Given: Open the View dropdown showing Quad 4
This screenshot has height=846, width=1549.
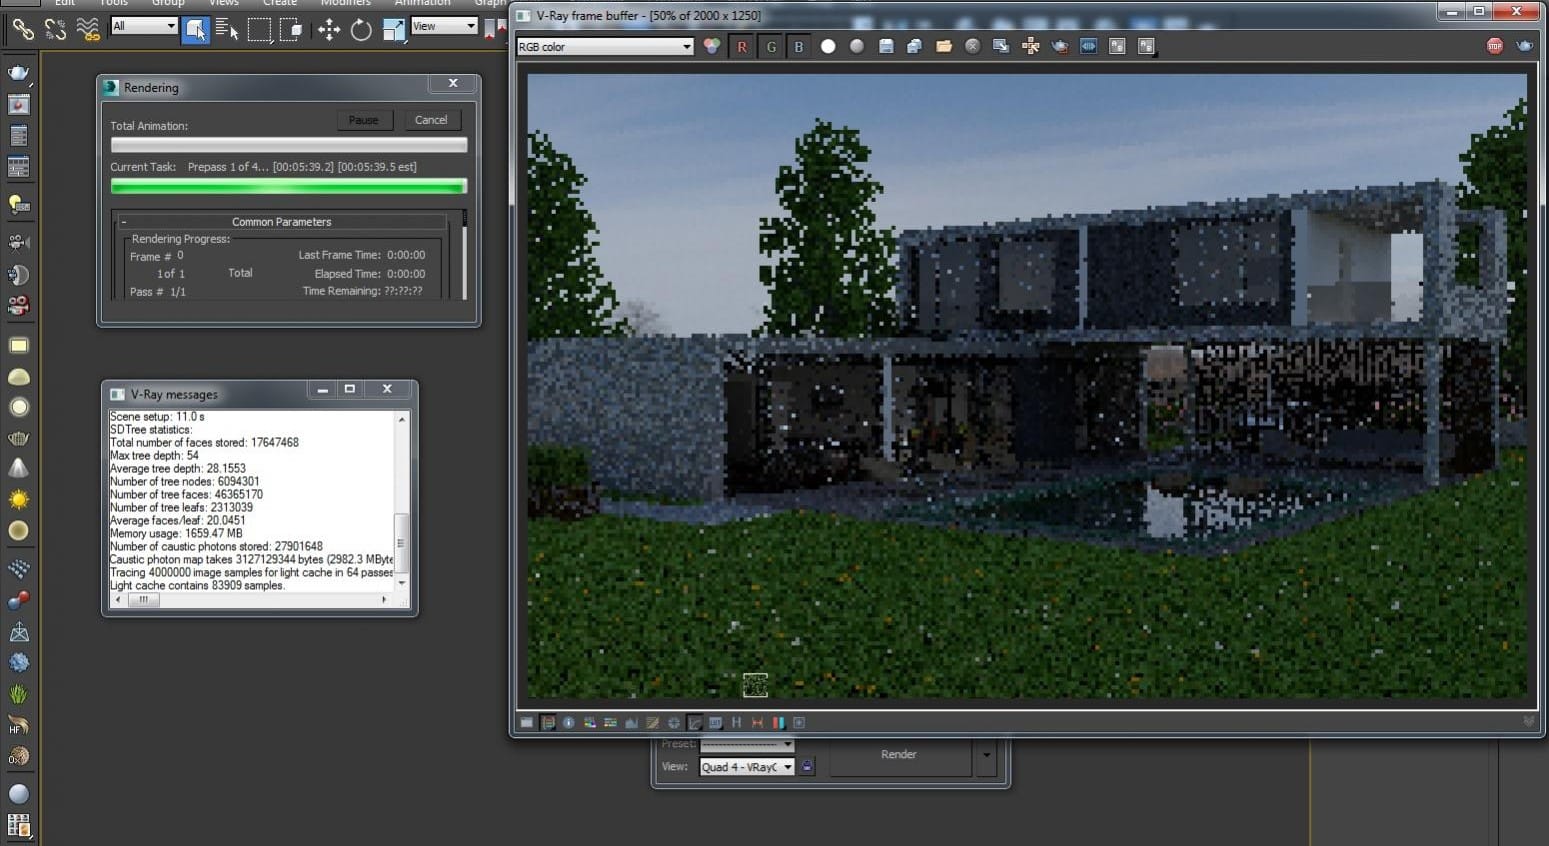Looking at the screenshot, I should coord(745,766).
